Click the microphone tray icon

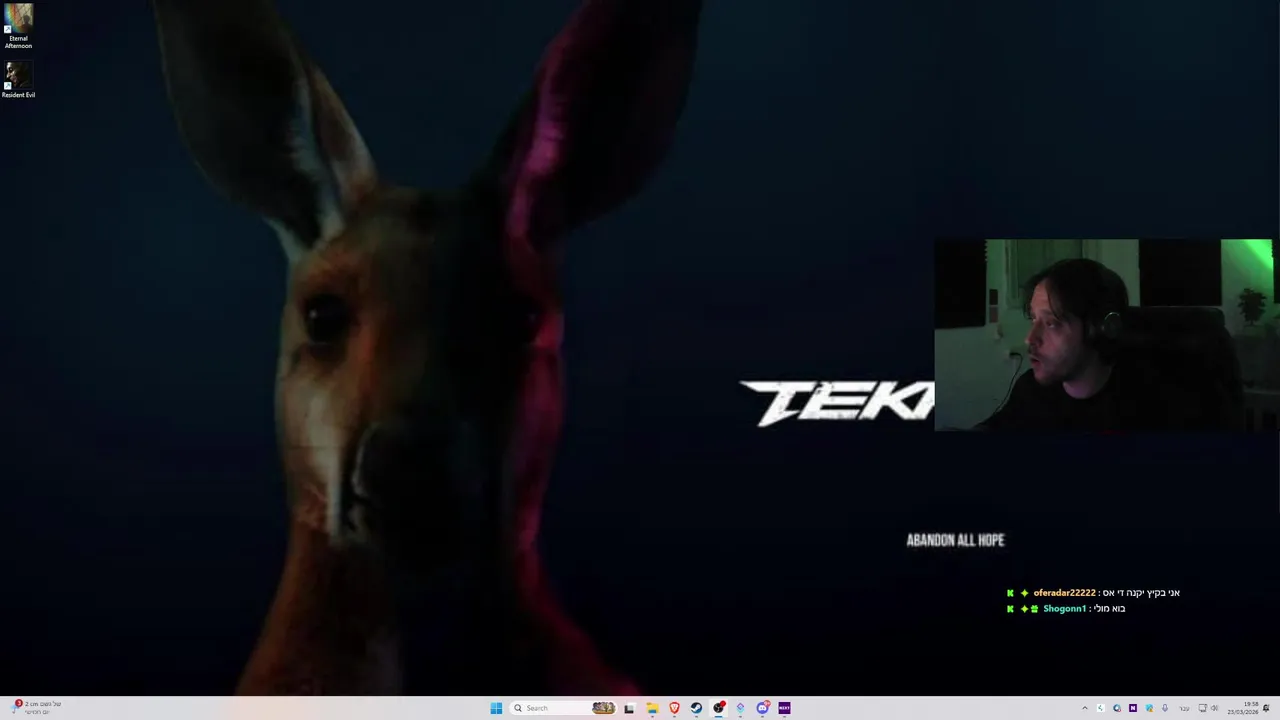pyautogui.click(x=1165, y=708)
